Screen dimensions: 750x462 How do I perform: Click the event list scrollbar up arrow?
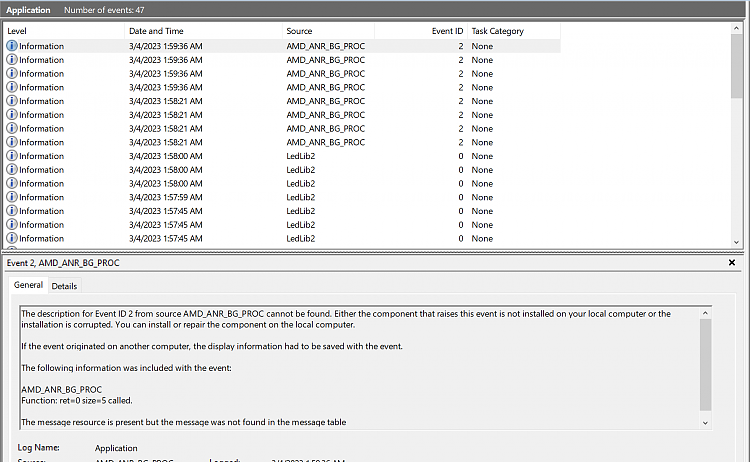736,29
